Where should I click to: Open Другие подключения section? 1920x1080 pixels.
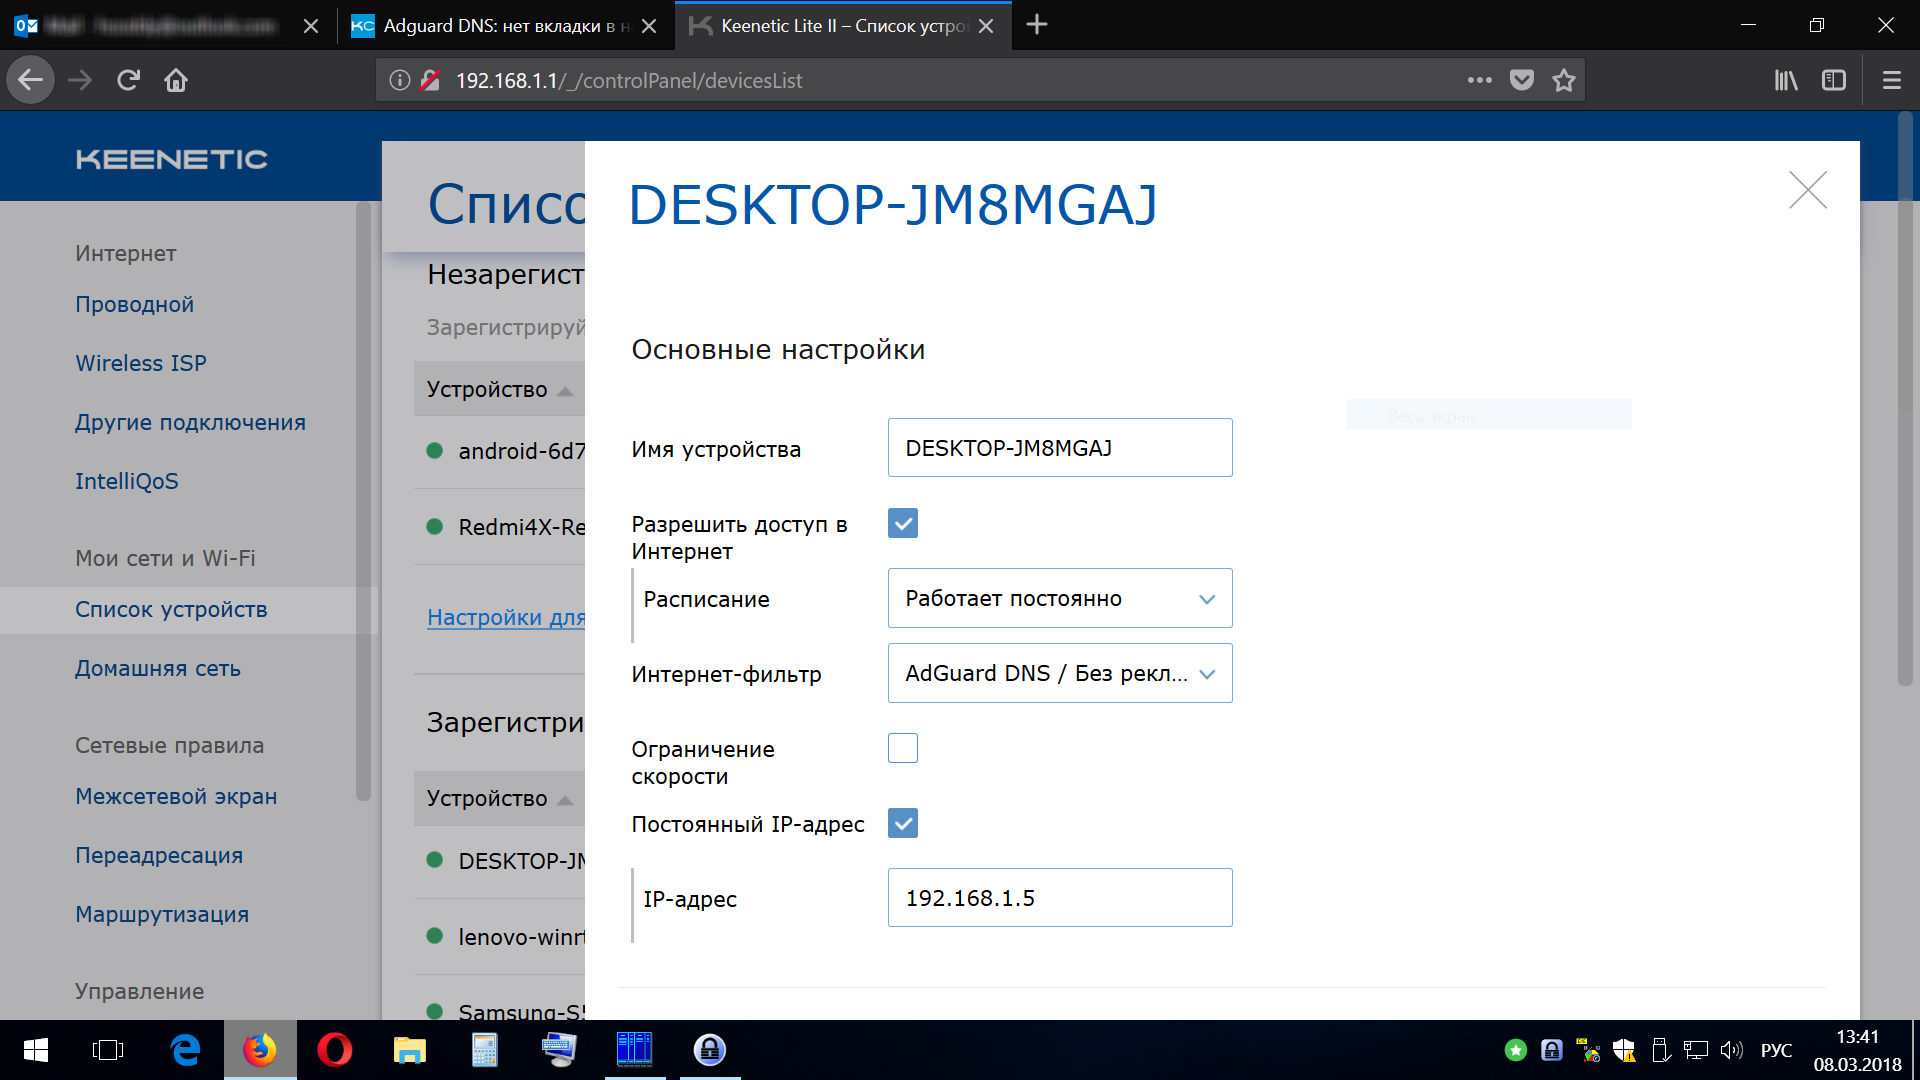tap(191, 422)
